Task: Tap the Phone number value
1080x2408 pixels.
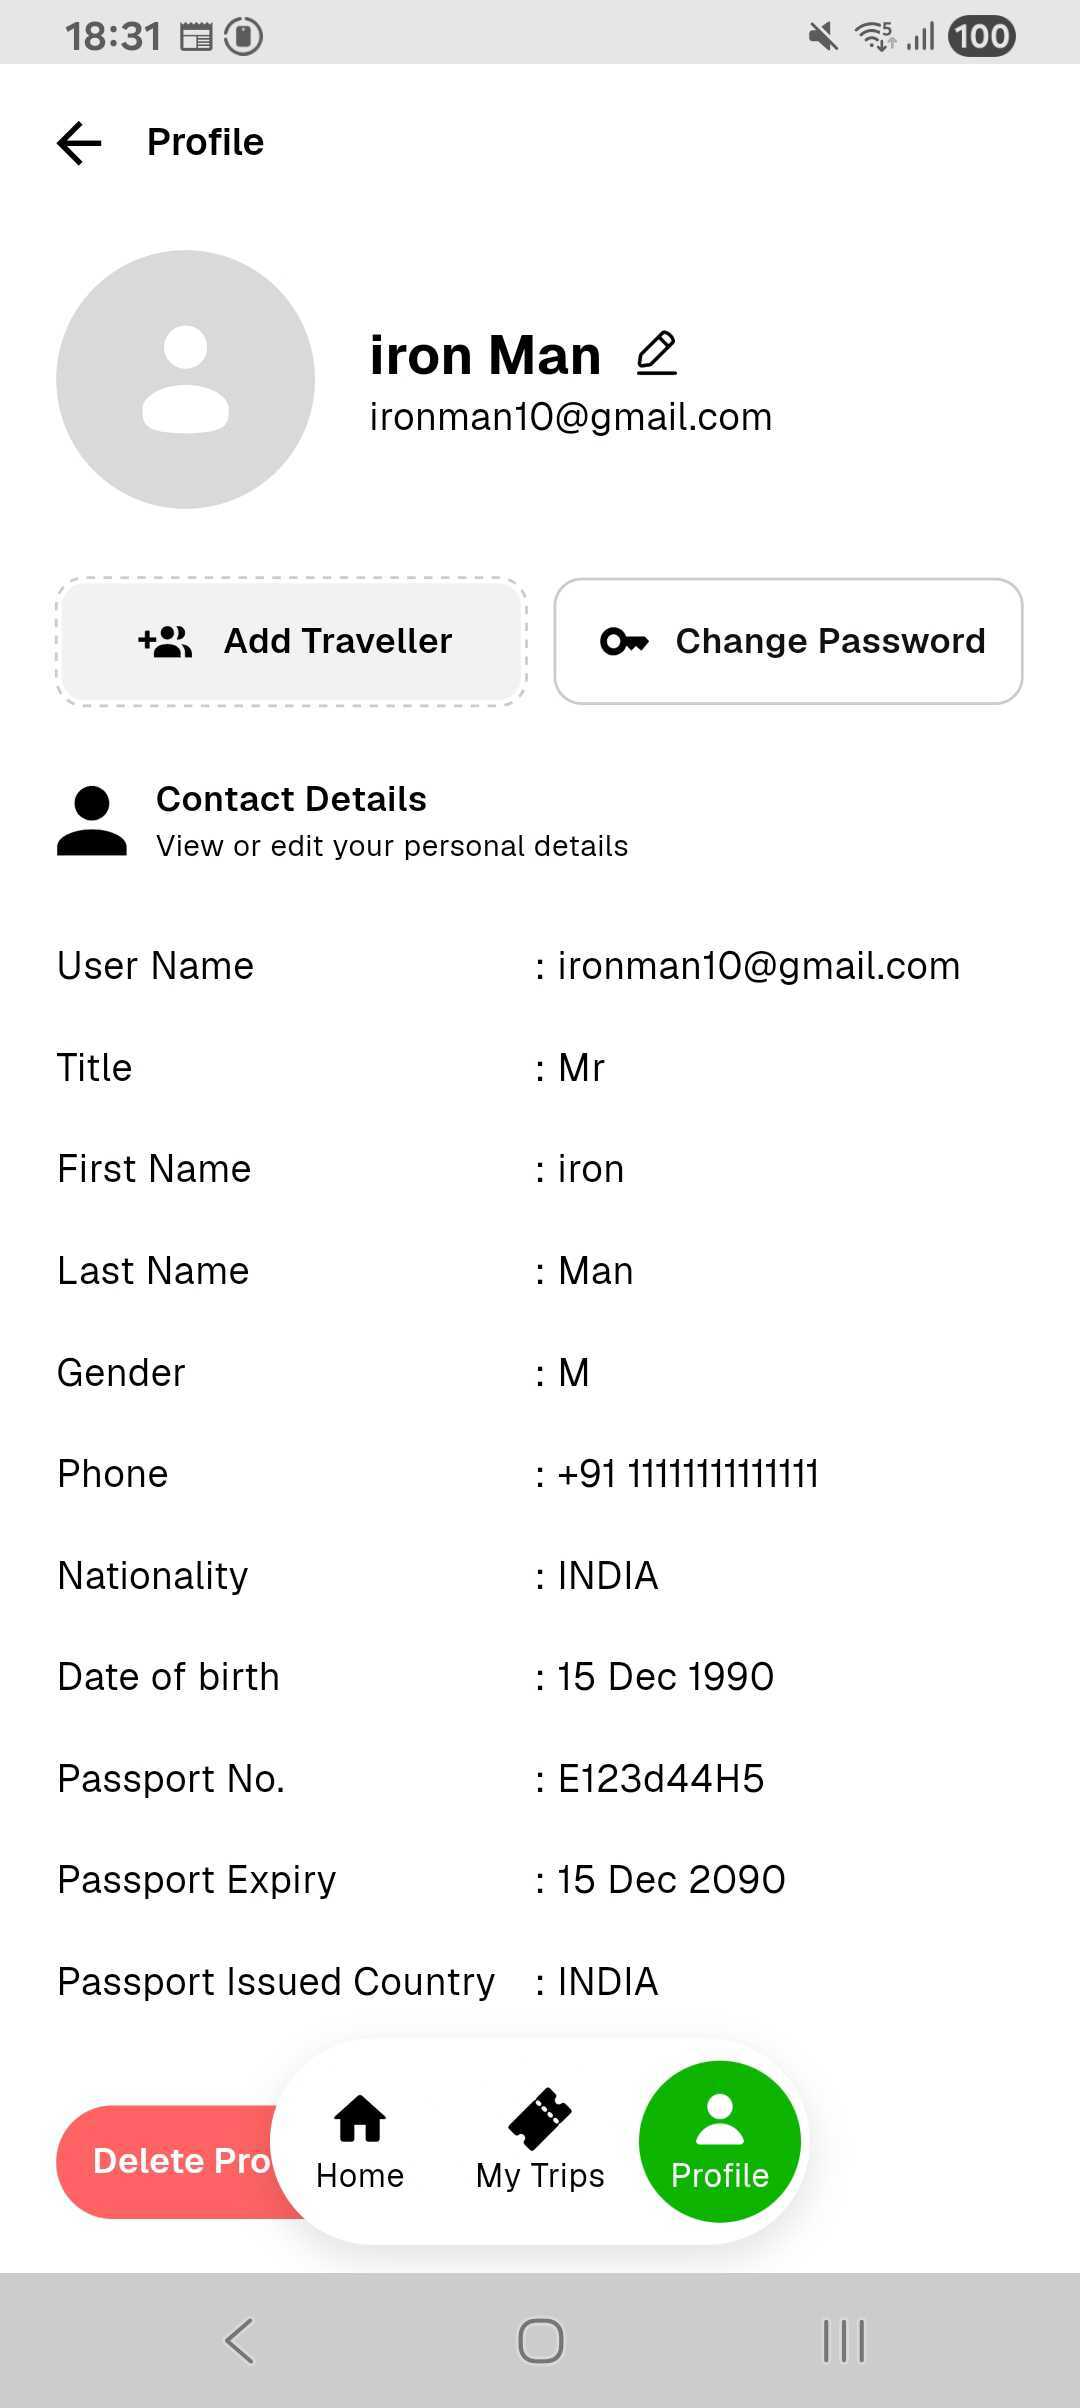Action: [x=688, y=1474]
